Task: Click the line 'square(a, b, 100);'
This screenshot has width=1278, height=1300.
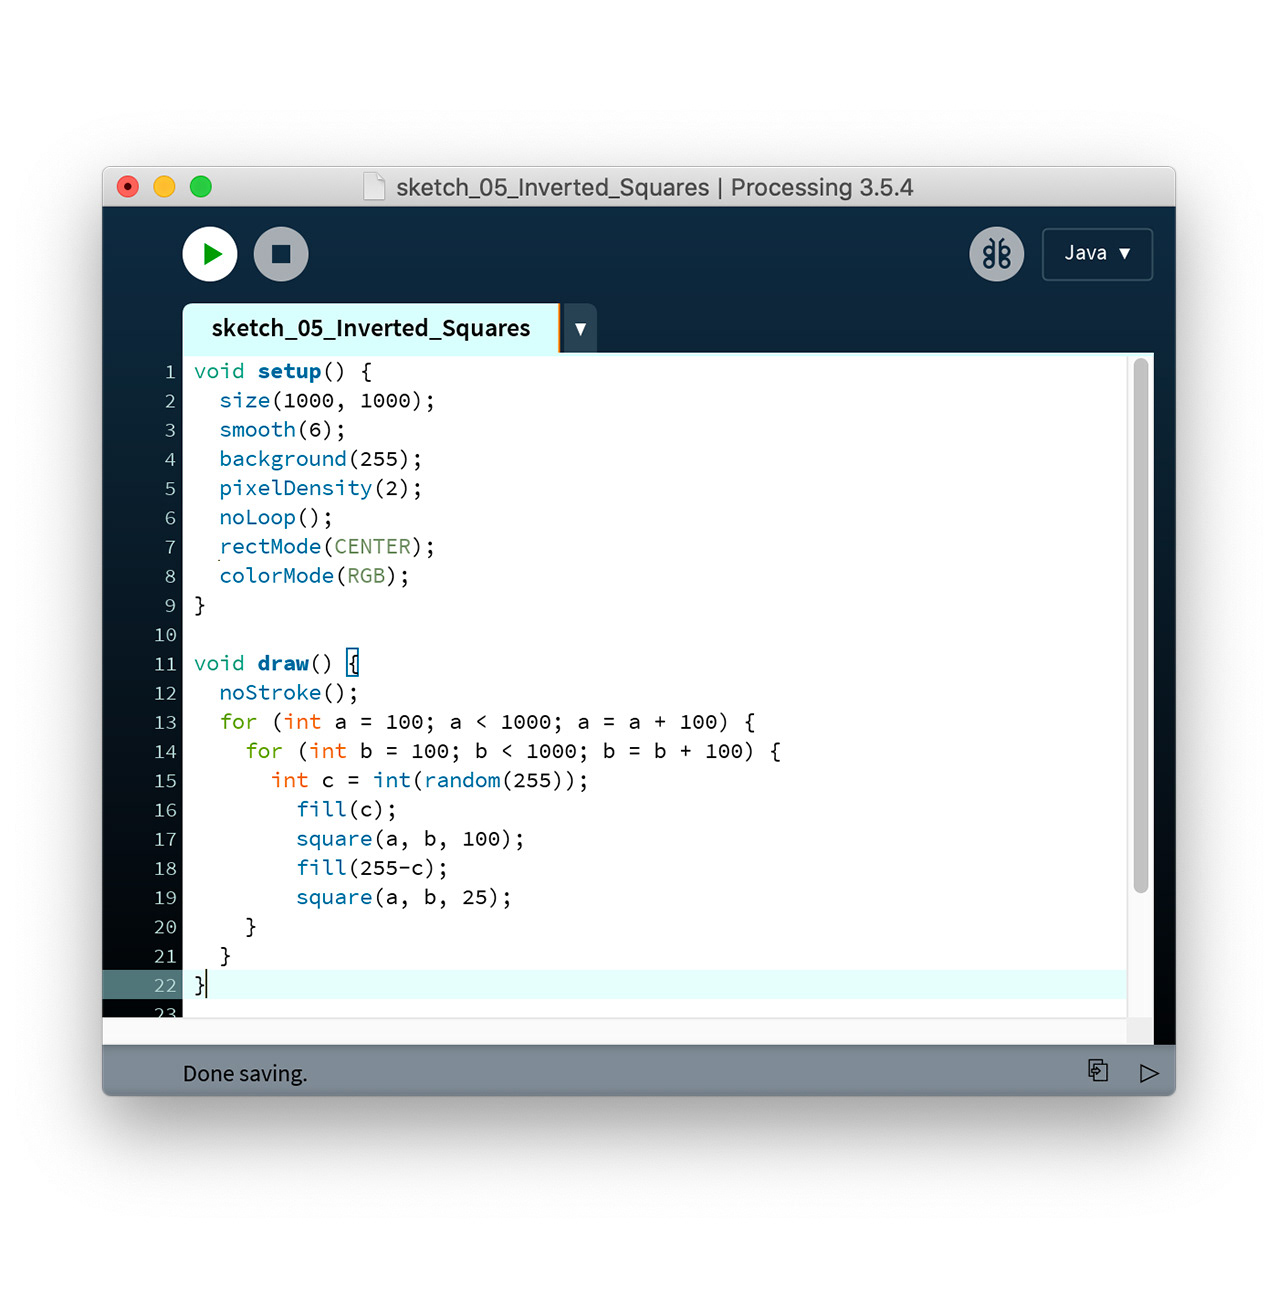Action: [x=410, y=839]
